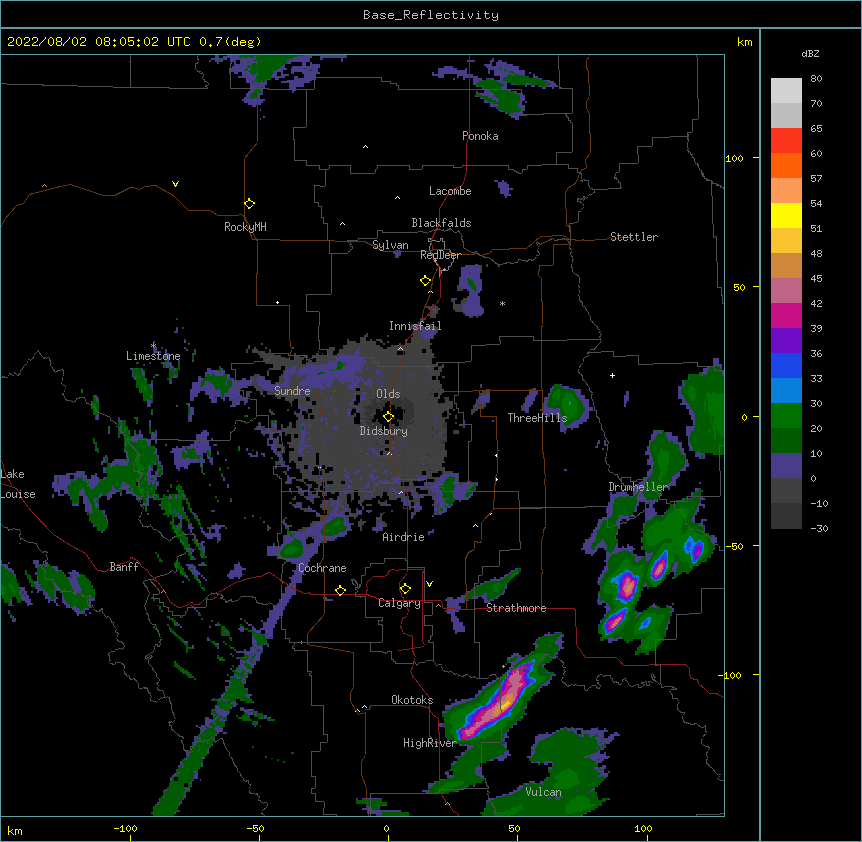Click the Didsbury town label
This screenshot has width=862, height=842.
384,431
